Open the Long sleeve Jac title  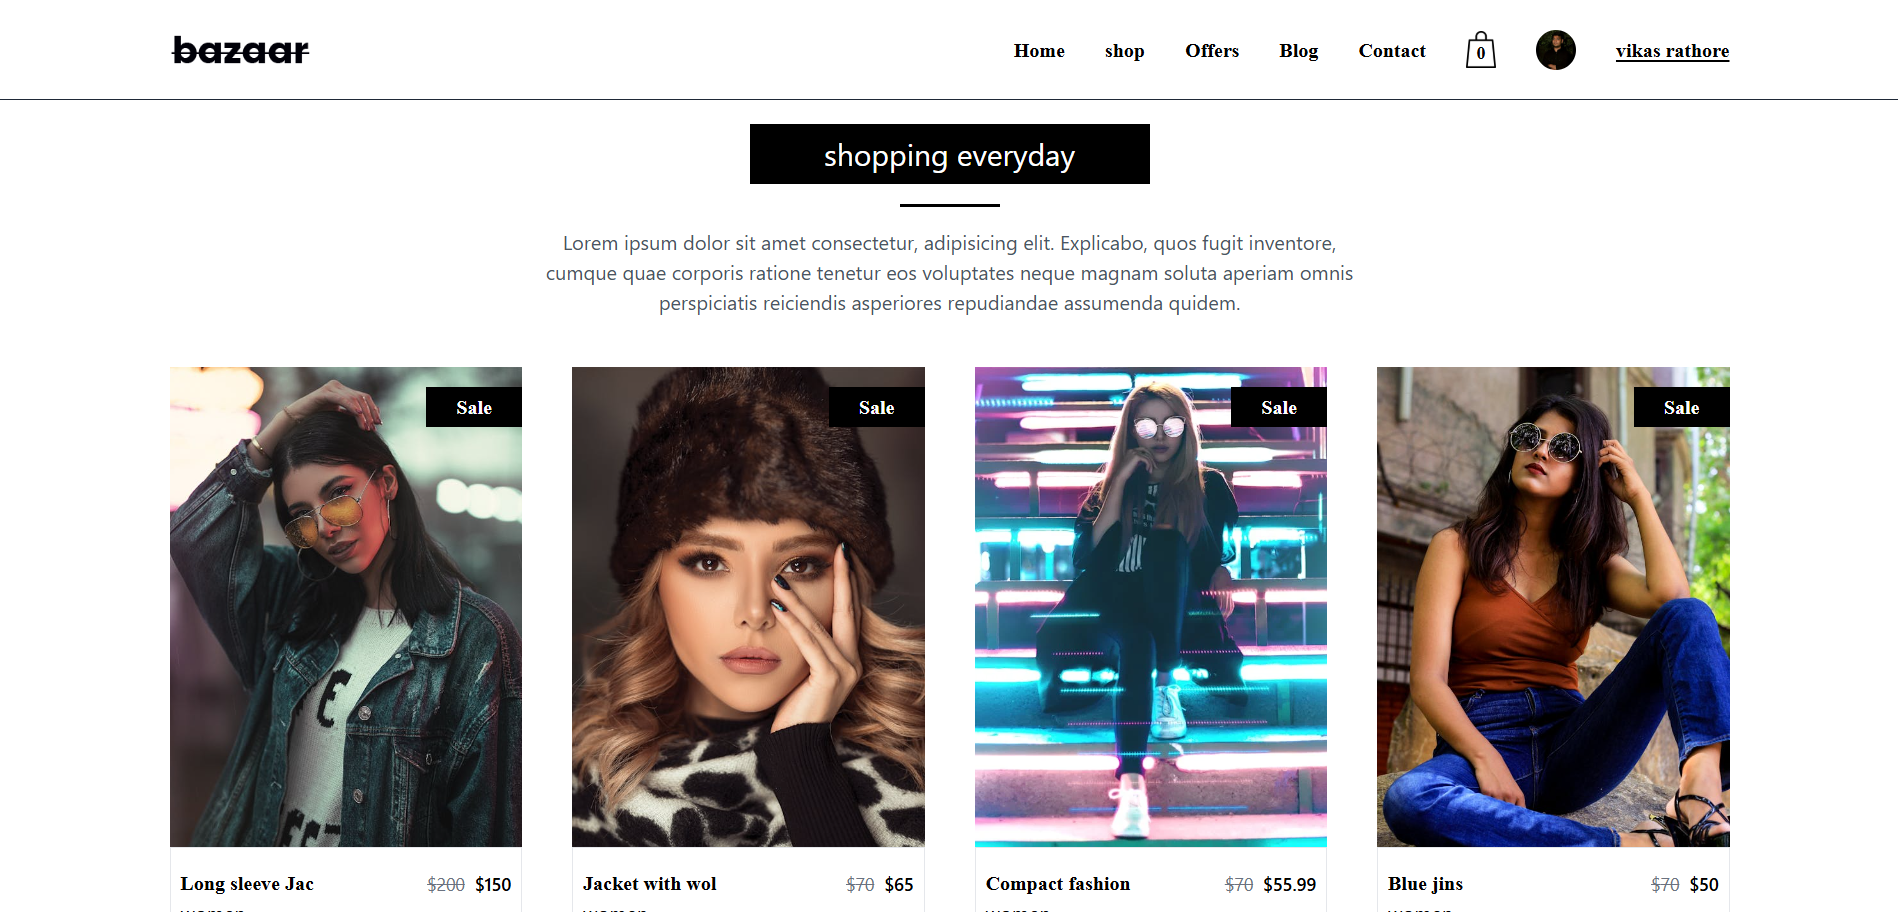[247, 884]
